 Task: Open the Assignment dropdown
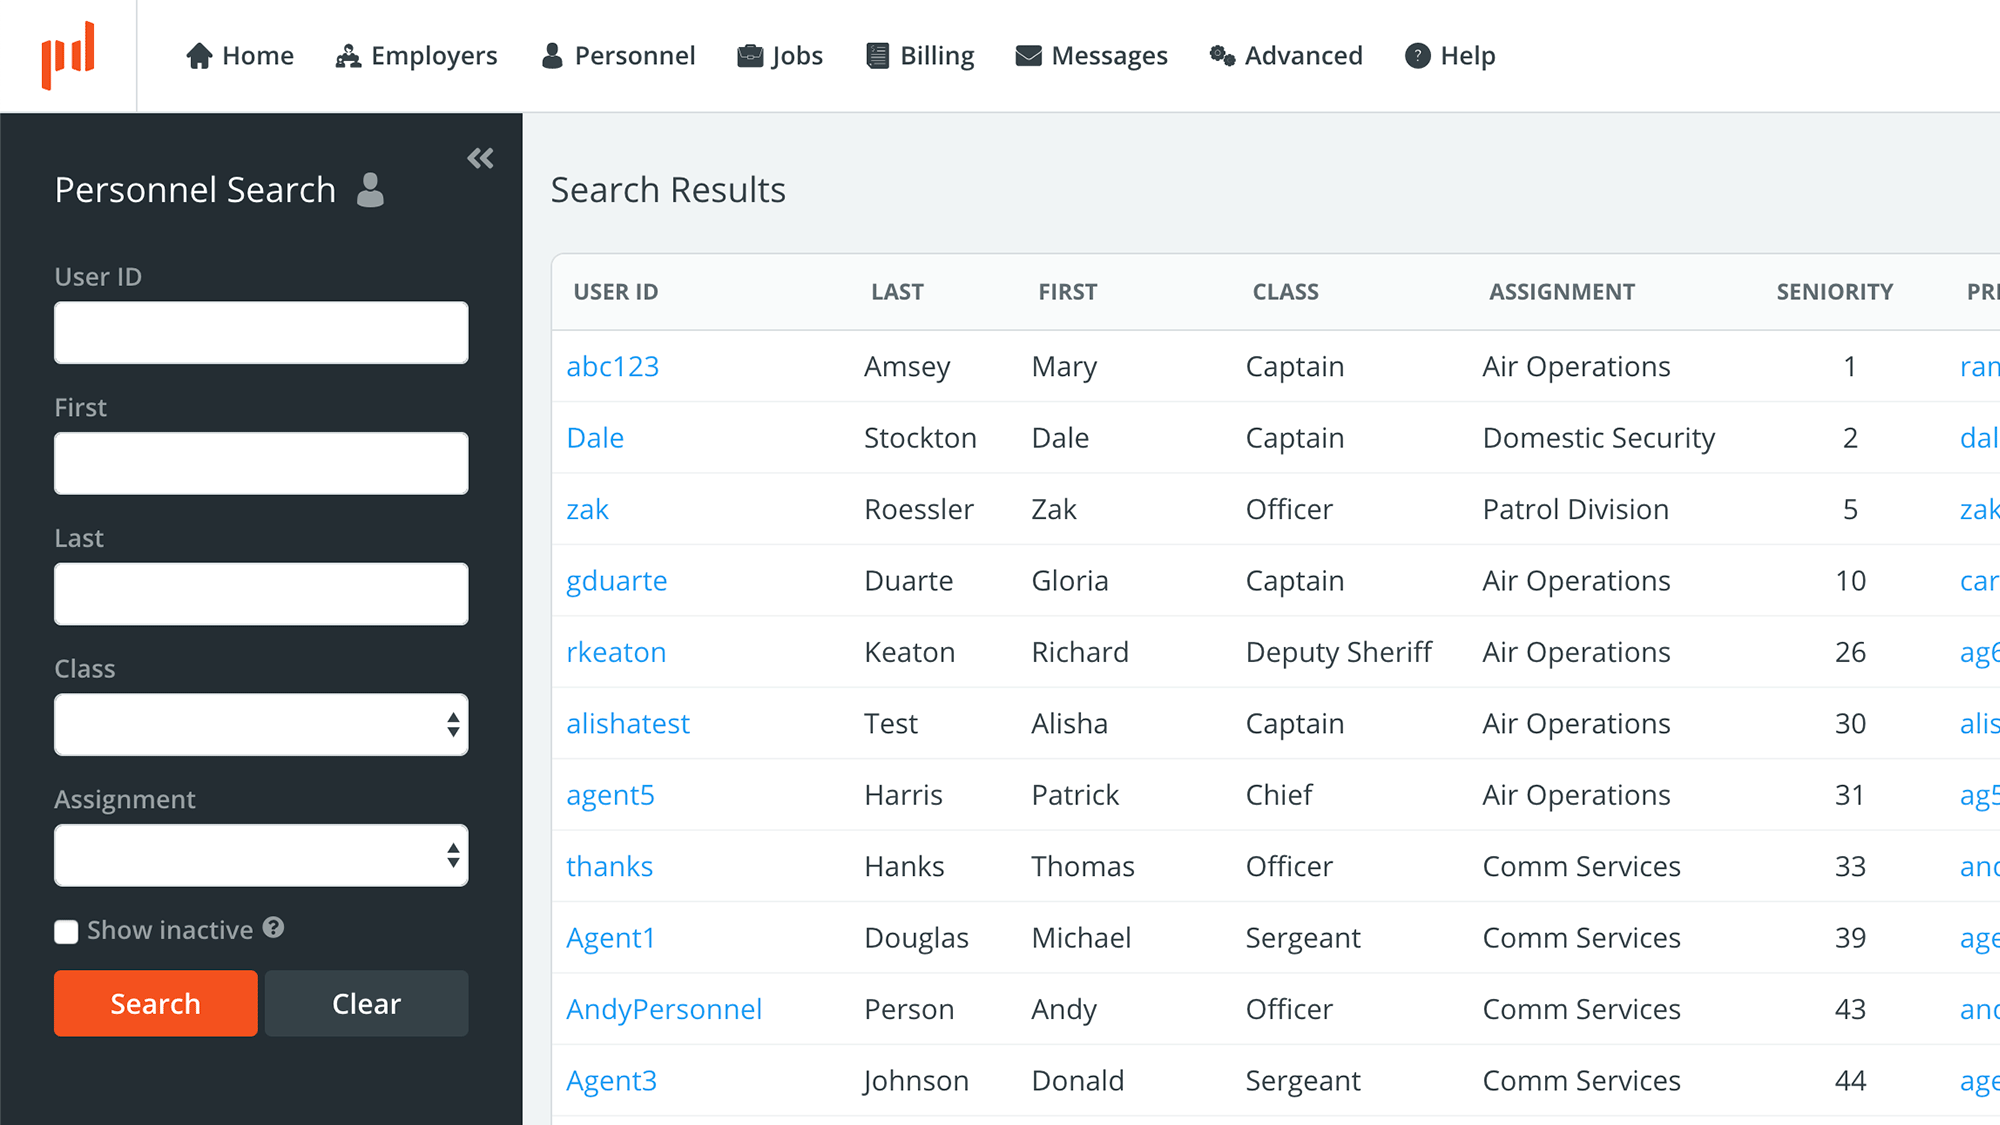tap(261, 855)
